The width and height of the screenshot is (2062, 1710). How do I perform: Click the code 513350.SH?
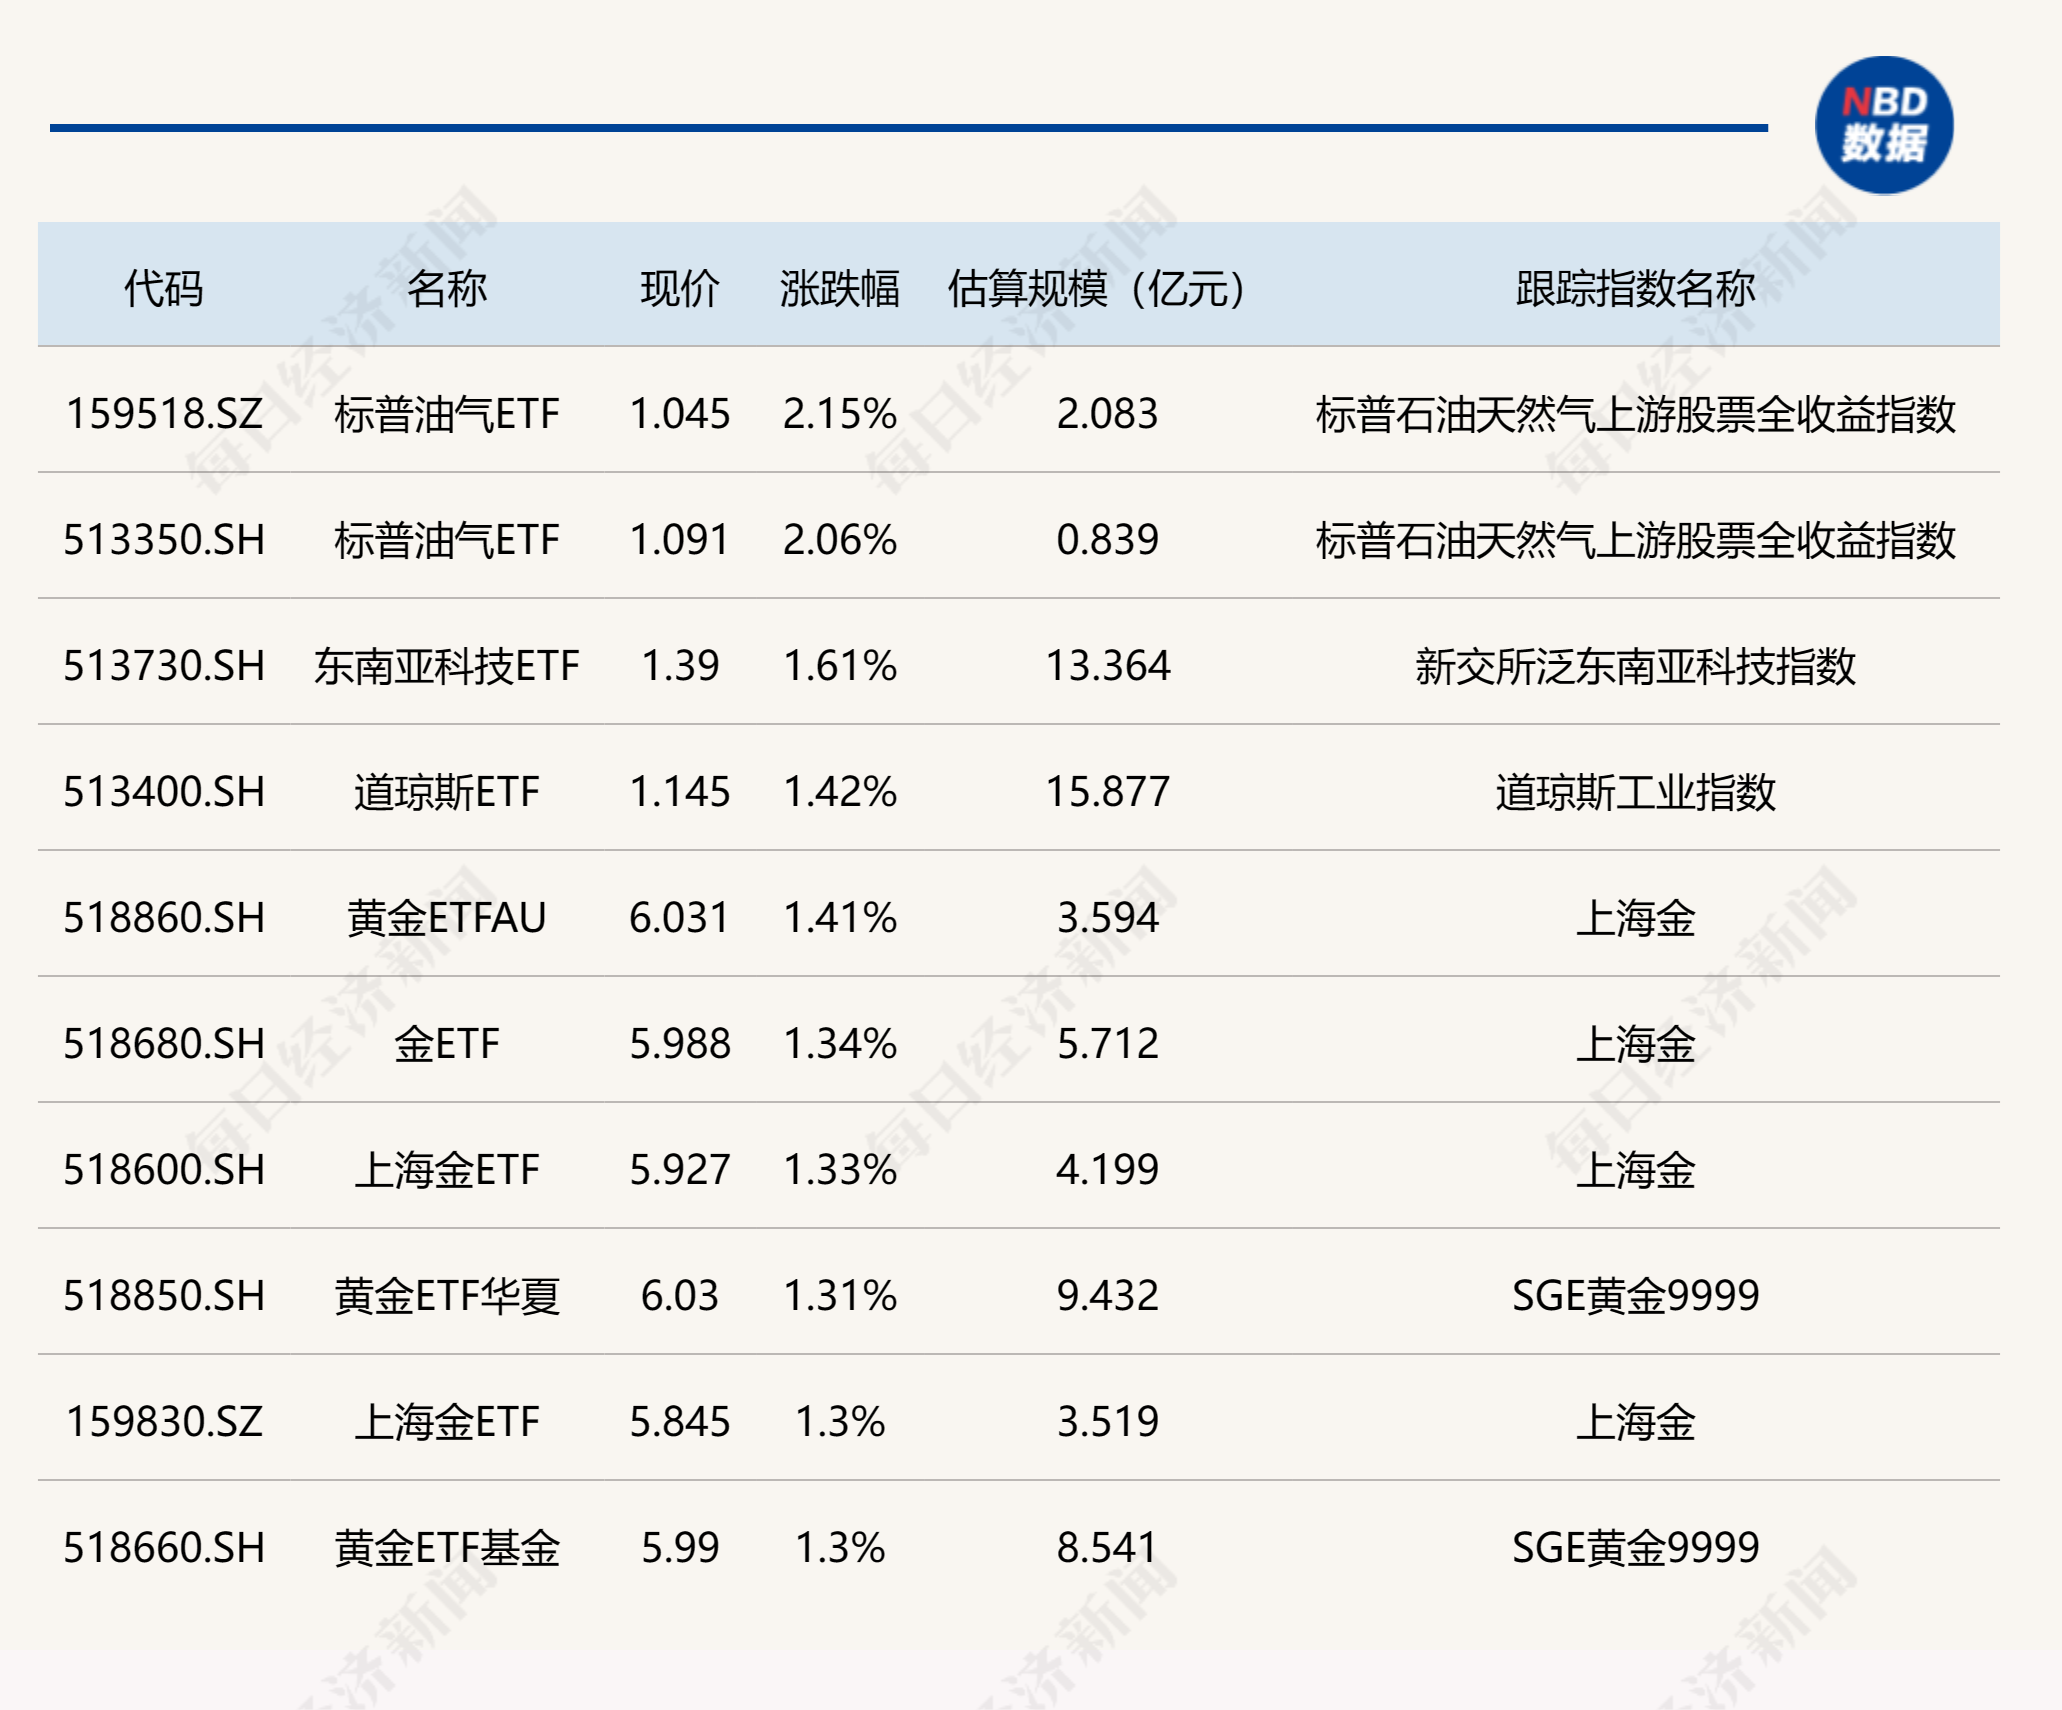click(x=164, y=540)
